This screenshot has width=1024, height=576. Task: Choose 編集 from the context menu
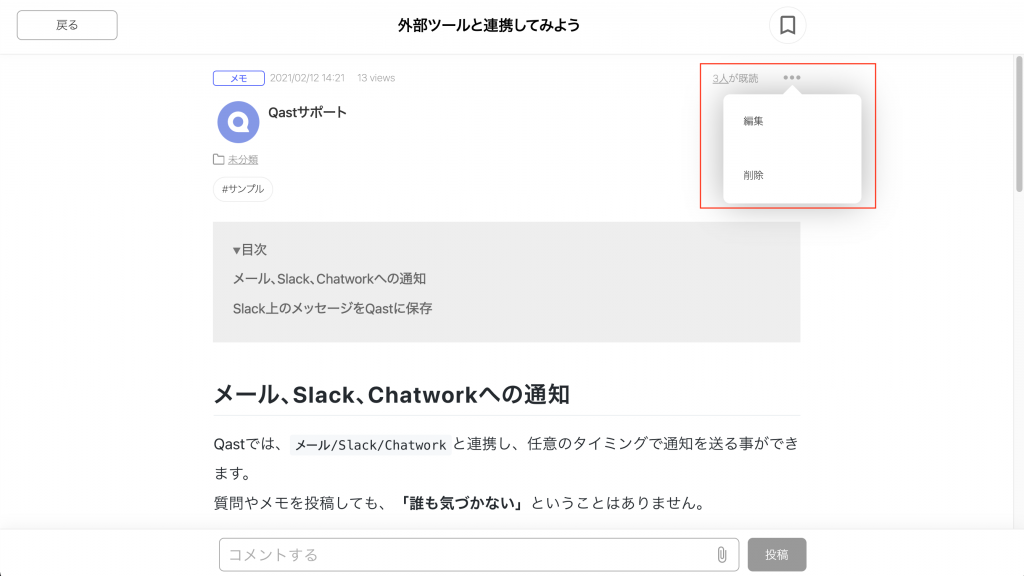752,119
